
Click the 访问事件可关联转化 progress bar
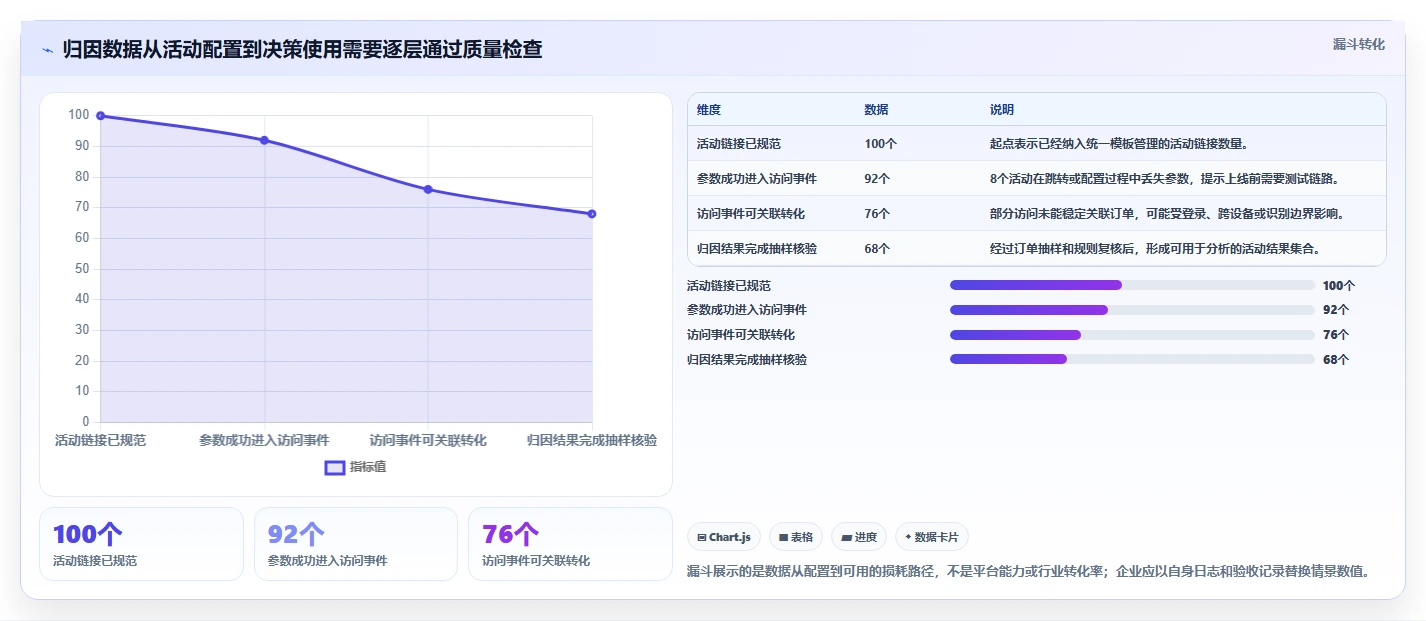coord(1132,335)
